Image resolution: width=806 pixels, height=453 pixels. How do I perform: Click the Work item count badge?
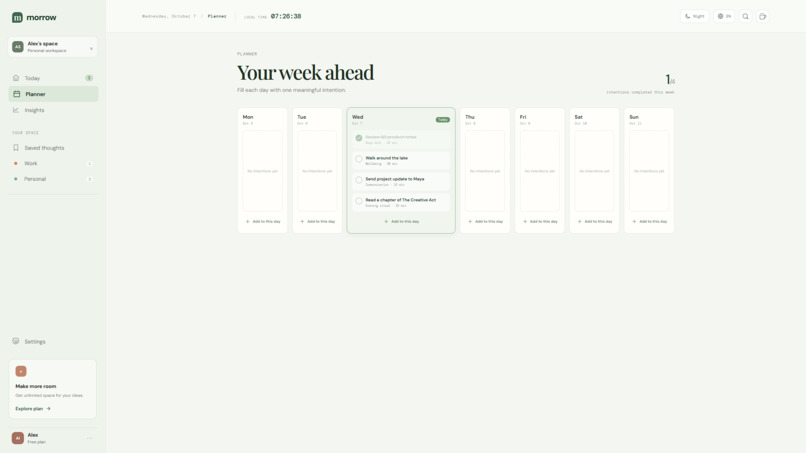point(89,164)
